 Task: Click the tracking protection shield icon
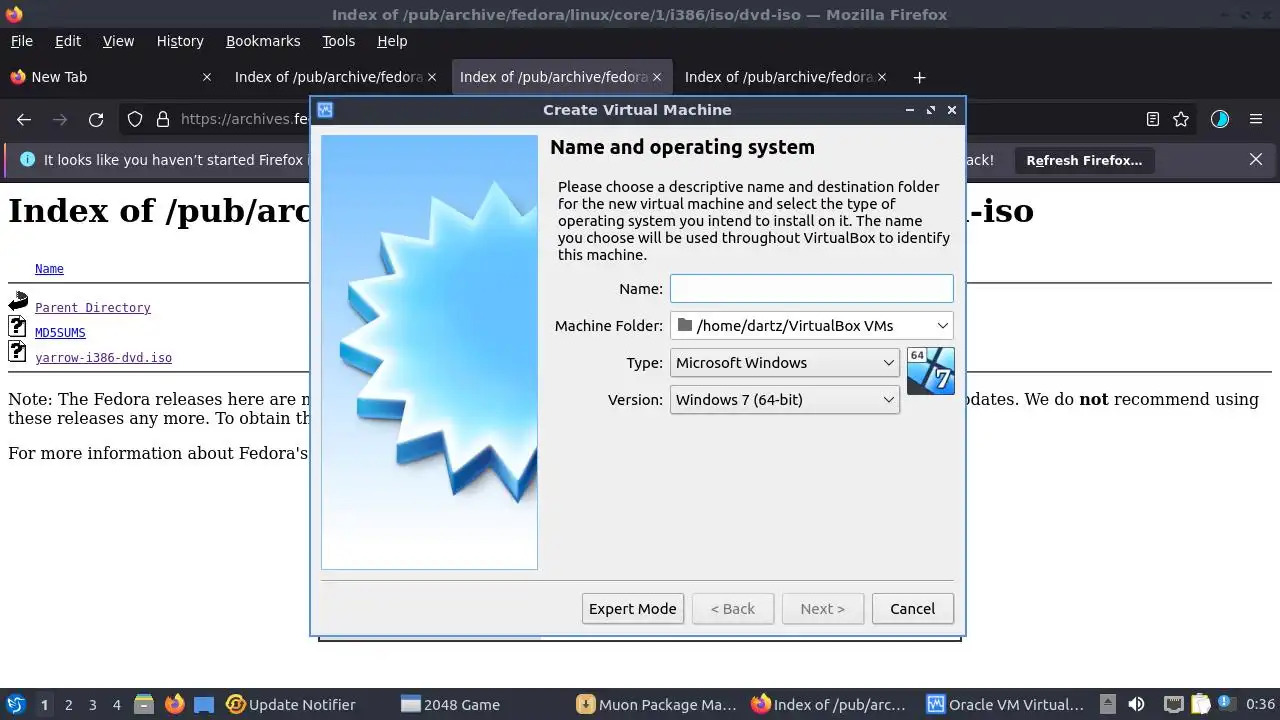[x=135, y=119]
